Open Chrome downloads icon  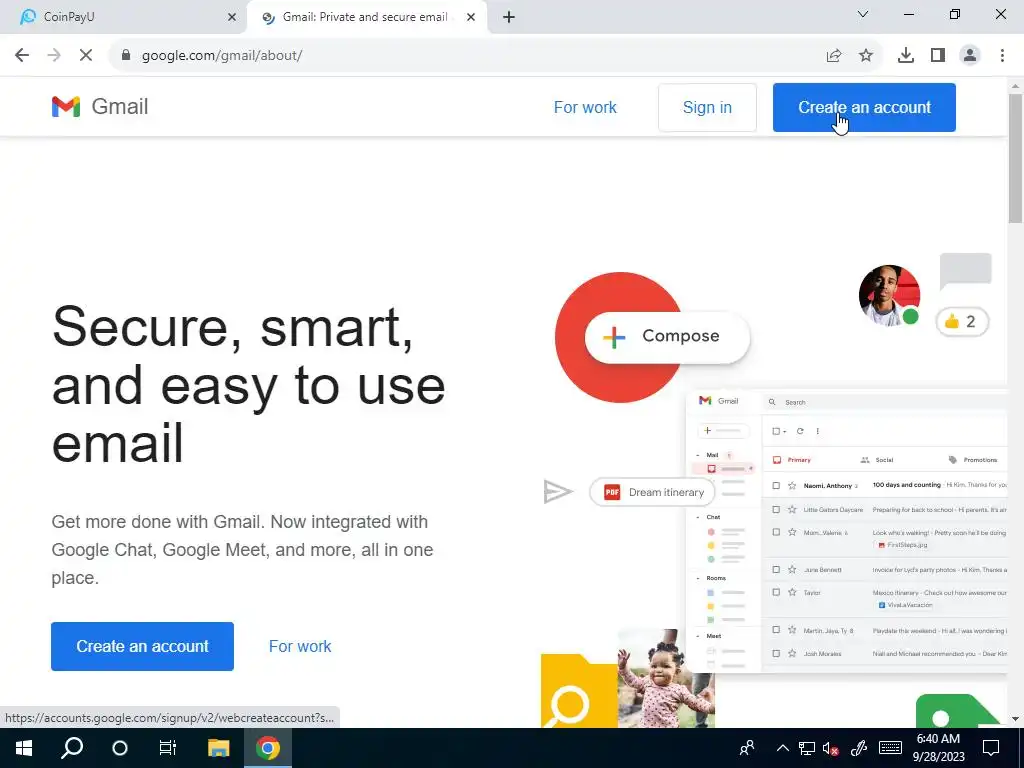pyautogui.click(x=906, y=56)
